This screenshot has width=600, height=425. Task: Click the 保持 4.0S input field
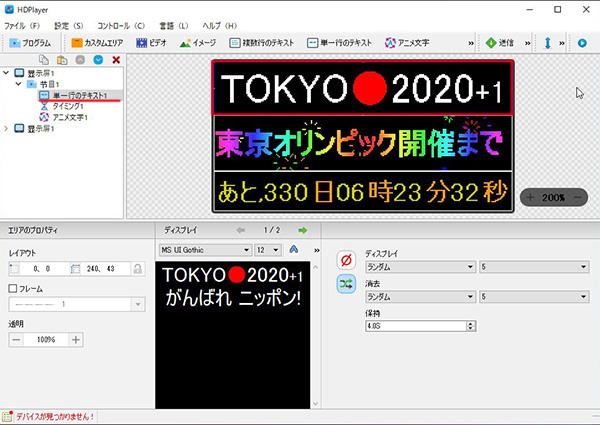[416, 326]
